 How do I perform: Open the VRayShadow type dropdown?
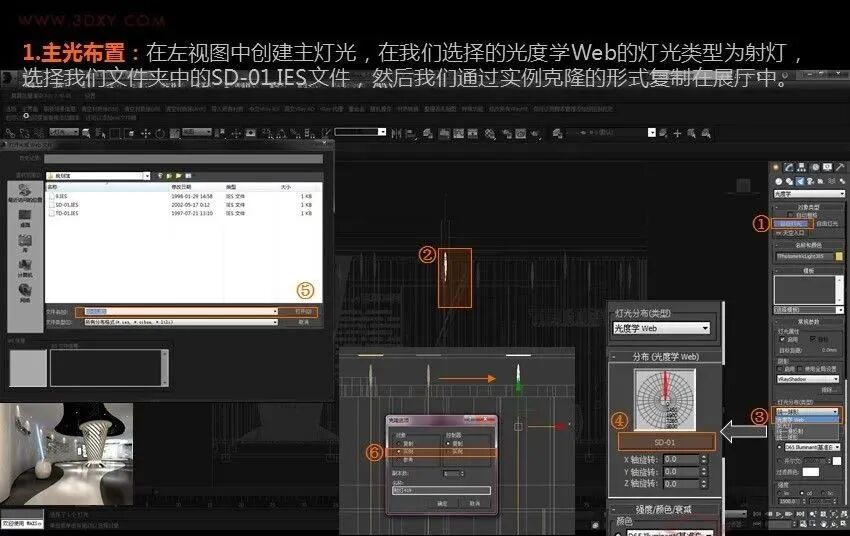(808, 379)
